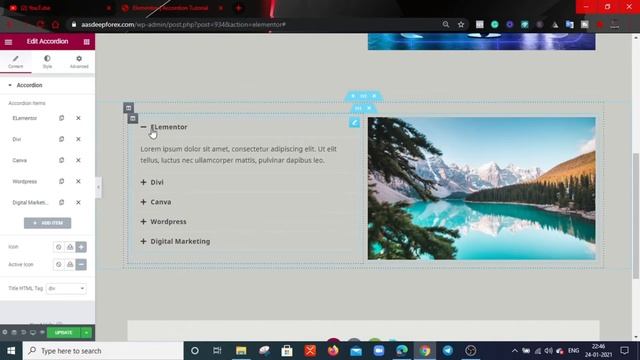The height and width of the screenshot is (360, 640).
Task: Add section using the section handle plus
Action: (353, 96)
